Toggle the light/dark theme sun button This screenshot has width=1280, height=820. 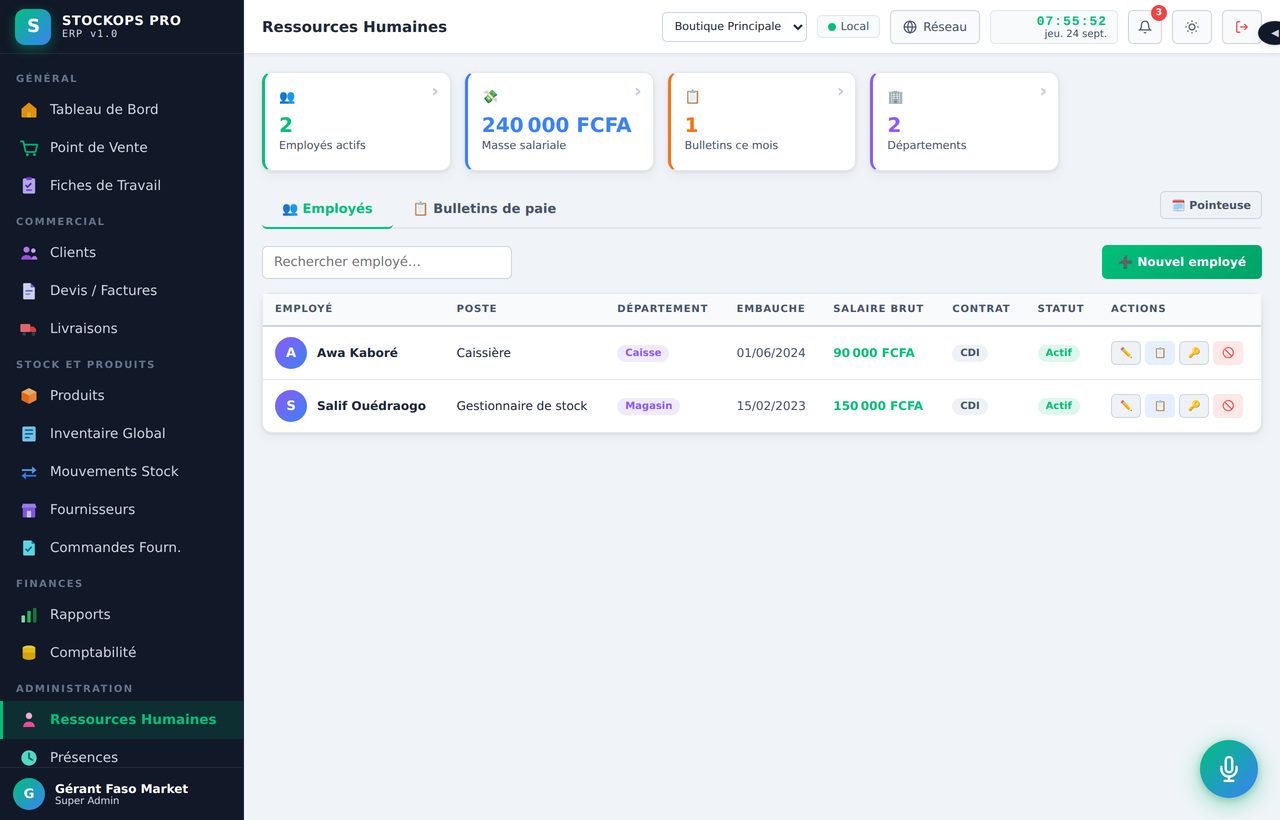1192,27
